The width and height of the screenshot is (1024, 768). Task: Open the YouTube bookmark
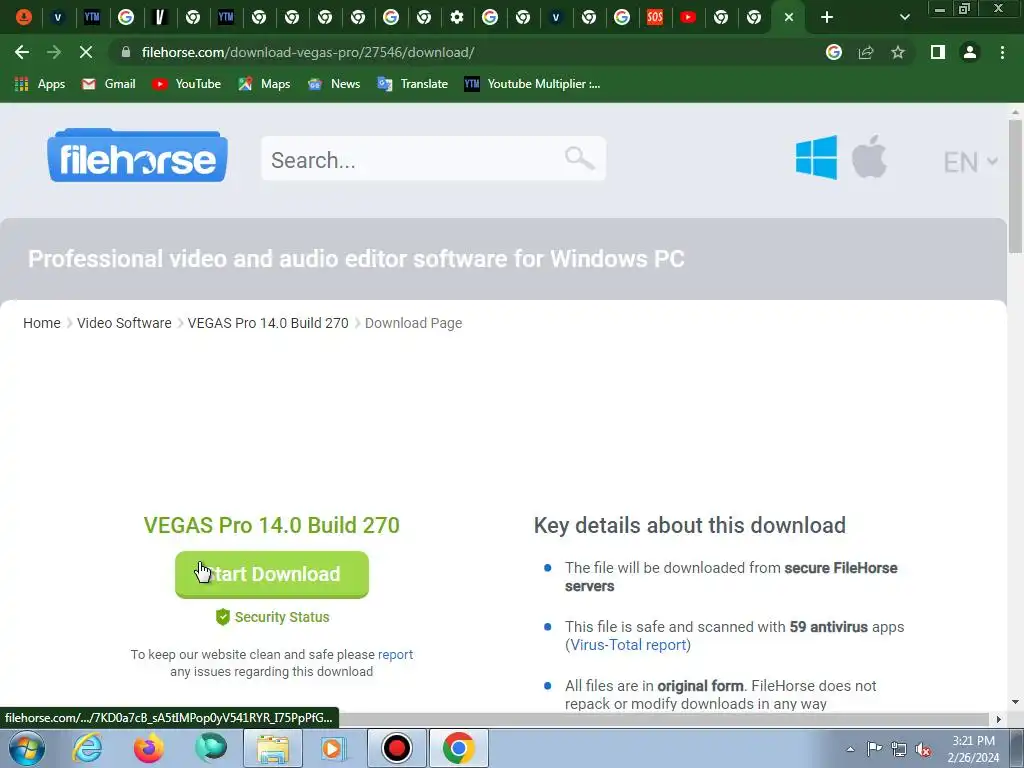click(186, 84)
